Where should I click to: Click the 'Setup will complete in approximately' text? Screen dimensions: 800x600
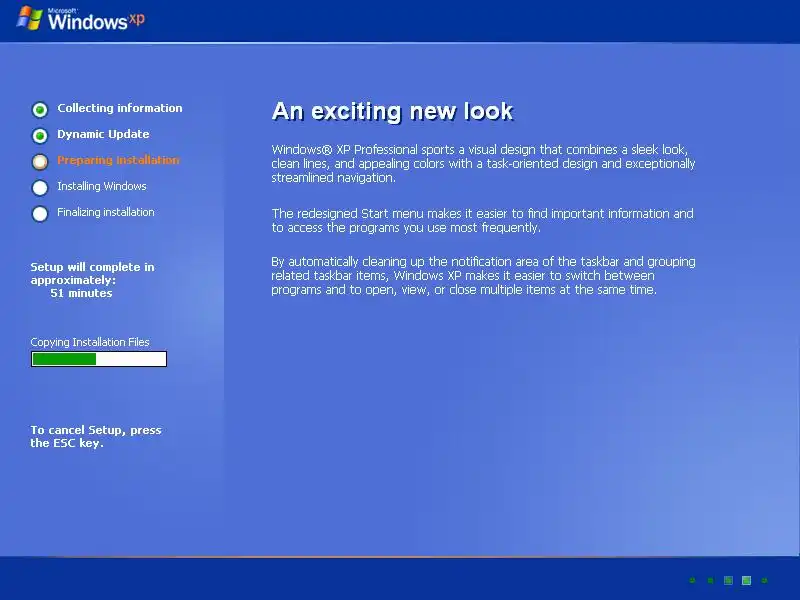[x=92, y=273]
